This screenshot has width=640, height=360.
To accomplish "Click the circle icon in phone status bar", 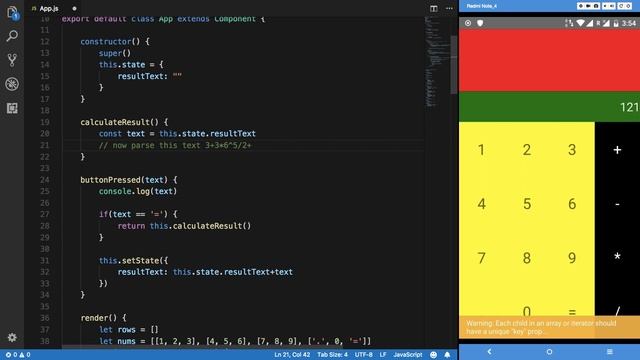I will pyautogui.click(x=468, y=23).
